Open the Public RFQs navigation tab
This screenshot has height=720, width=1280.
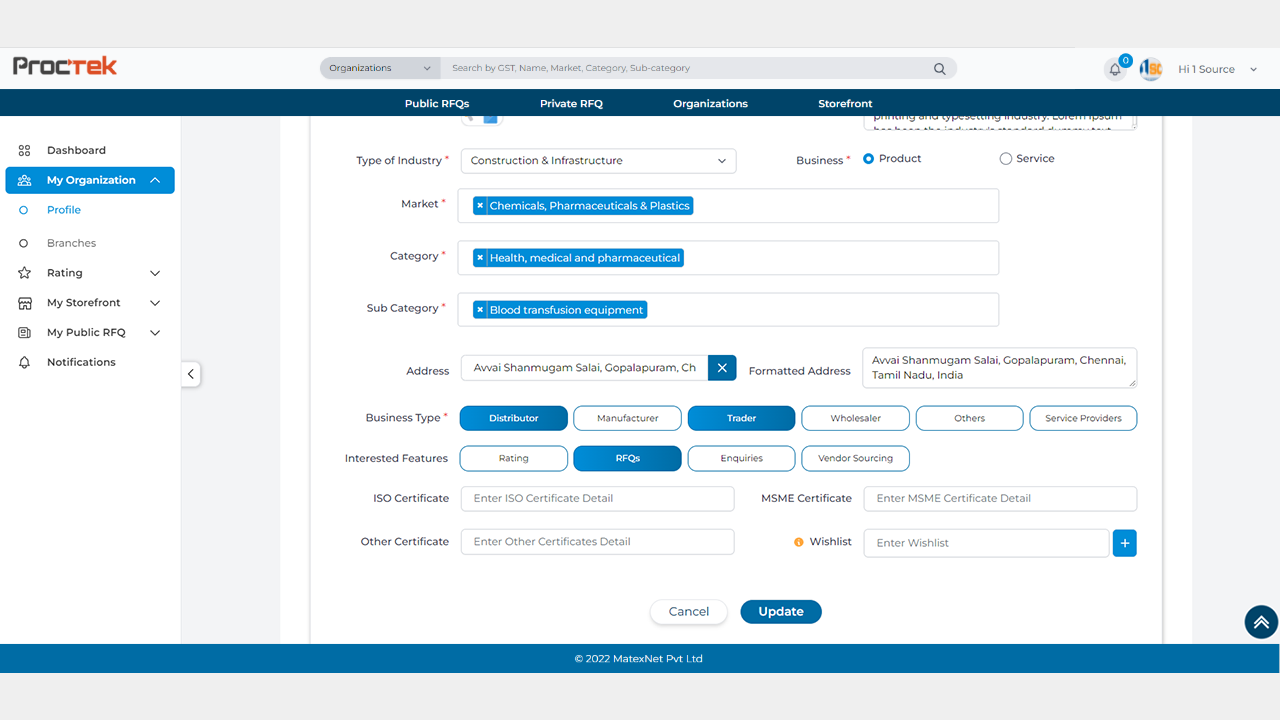pyautogui.click(x=437, y=104)
